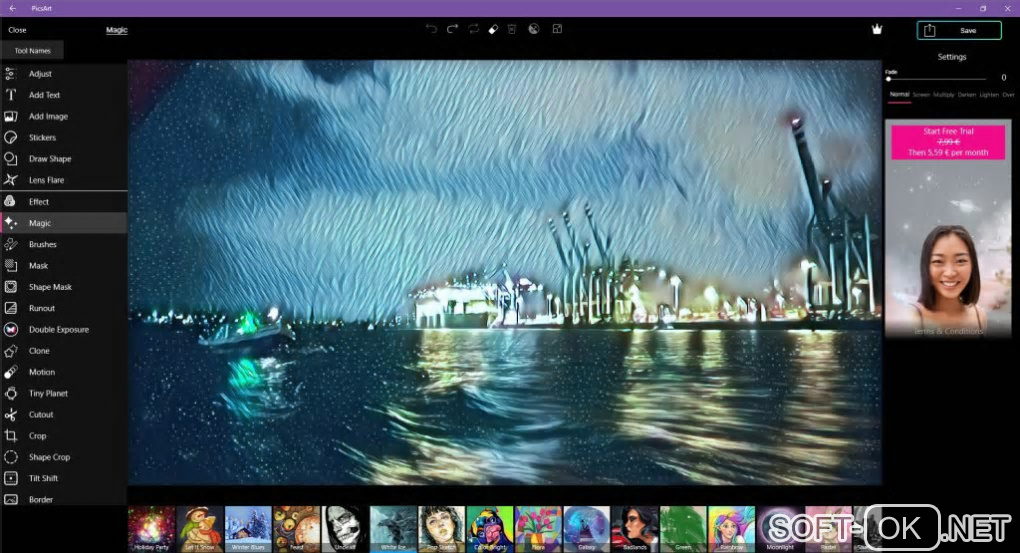Open Terms & Conditions link

[x=948, y=331]
